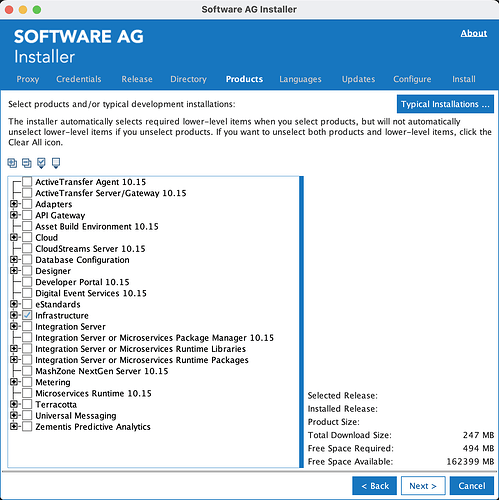Expand the Integration Server tree branch
Screen dimensions: 499x500
coord(14,326)
